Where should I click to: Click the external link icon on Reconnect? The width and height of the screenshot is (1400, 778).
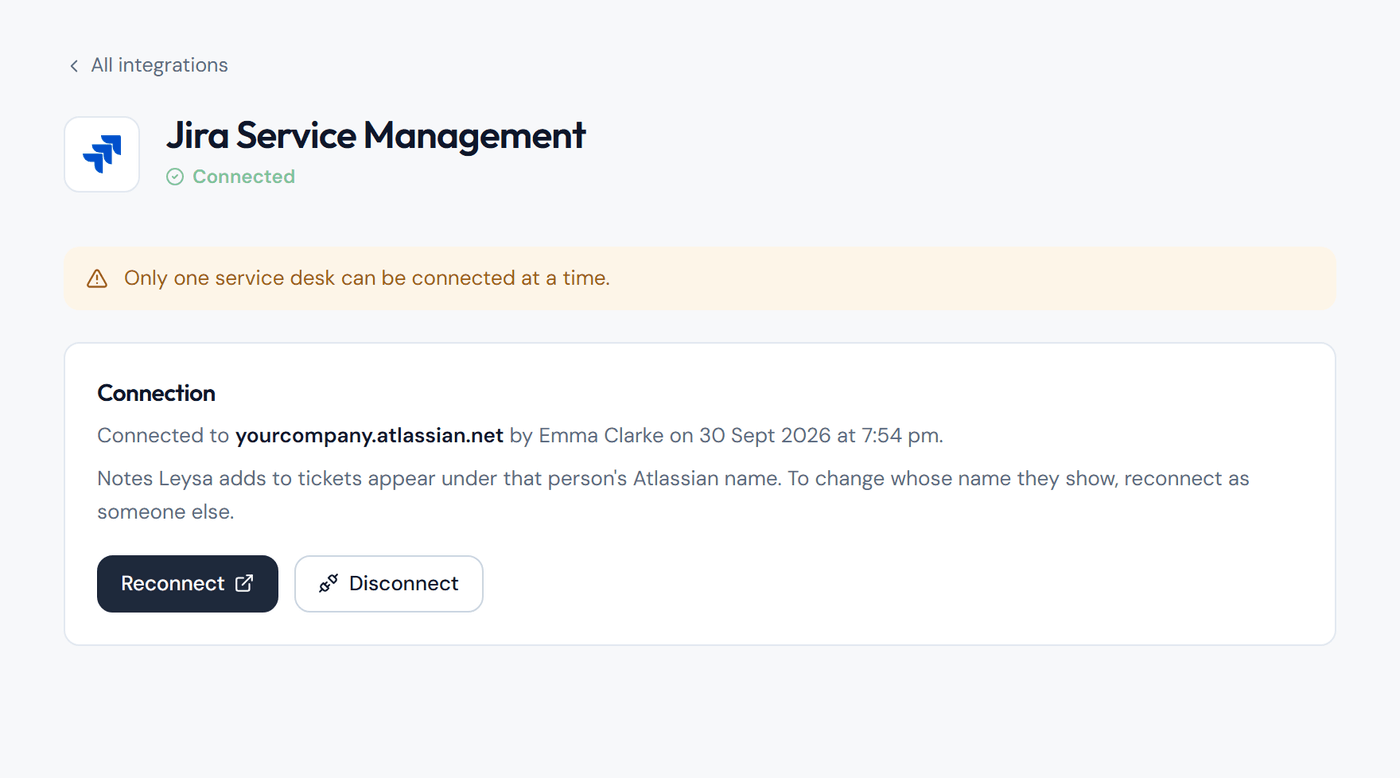[244, 583]
